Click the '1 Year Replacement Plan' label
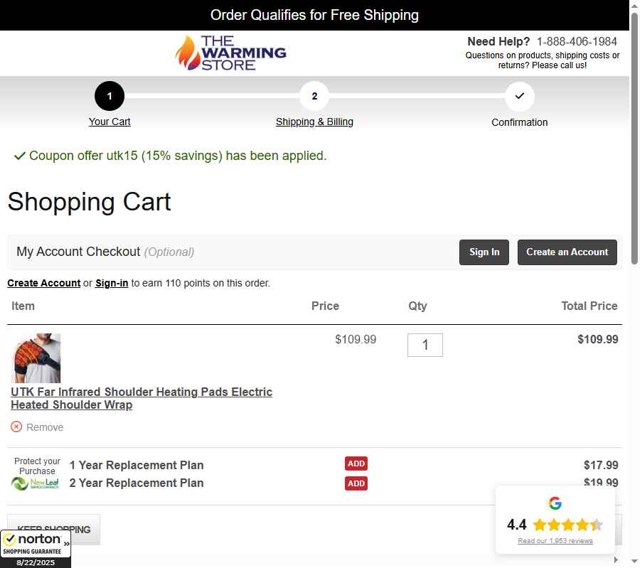Screen dimensions: 640x568 pos(136,465)
